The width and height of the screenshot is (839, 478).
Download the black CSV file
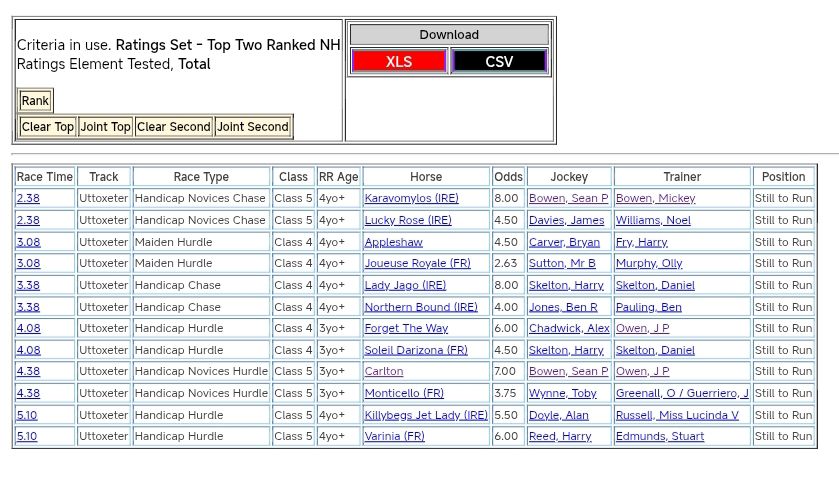(x=499, y=62)
